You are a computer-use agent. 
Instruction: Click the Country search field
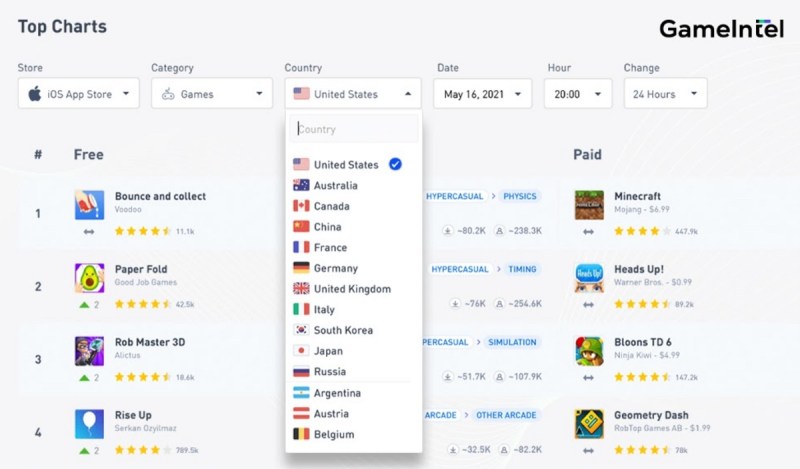click(354, 129)
